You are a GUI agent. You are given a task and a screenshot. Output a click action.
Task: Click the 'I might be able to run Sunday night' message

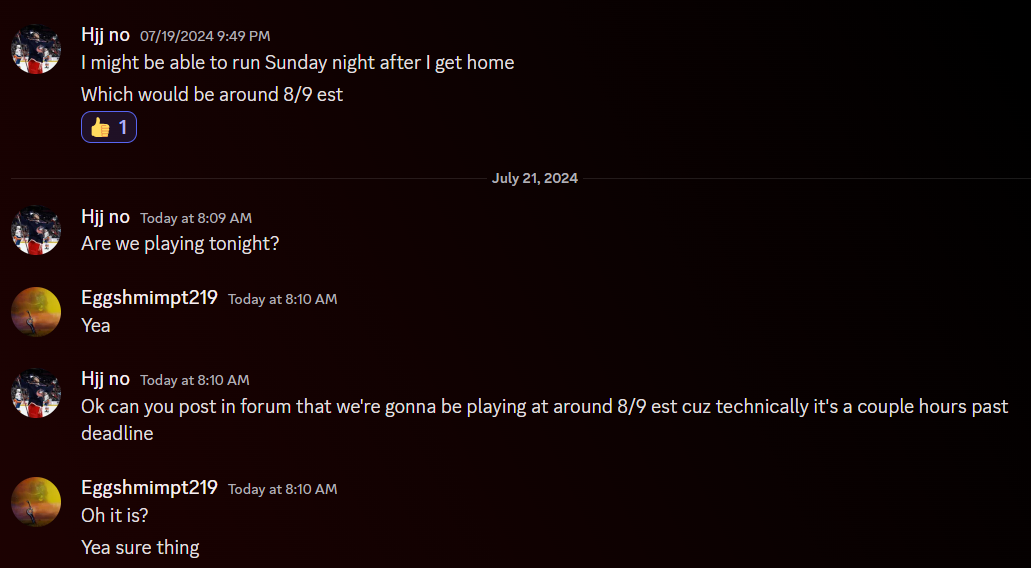(x=298, y=62)
